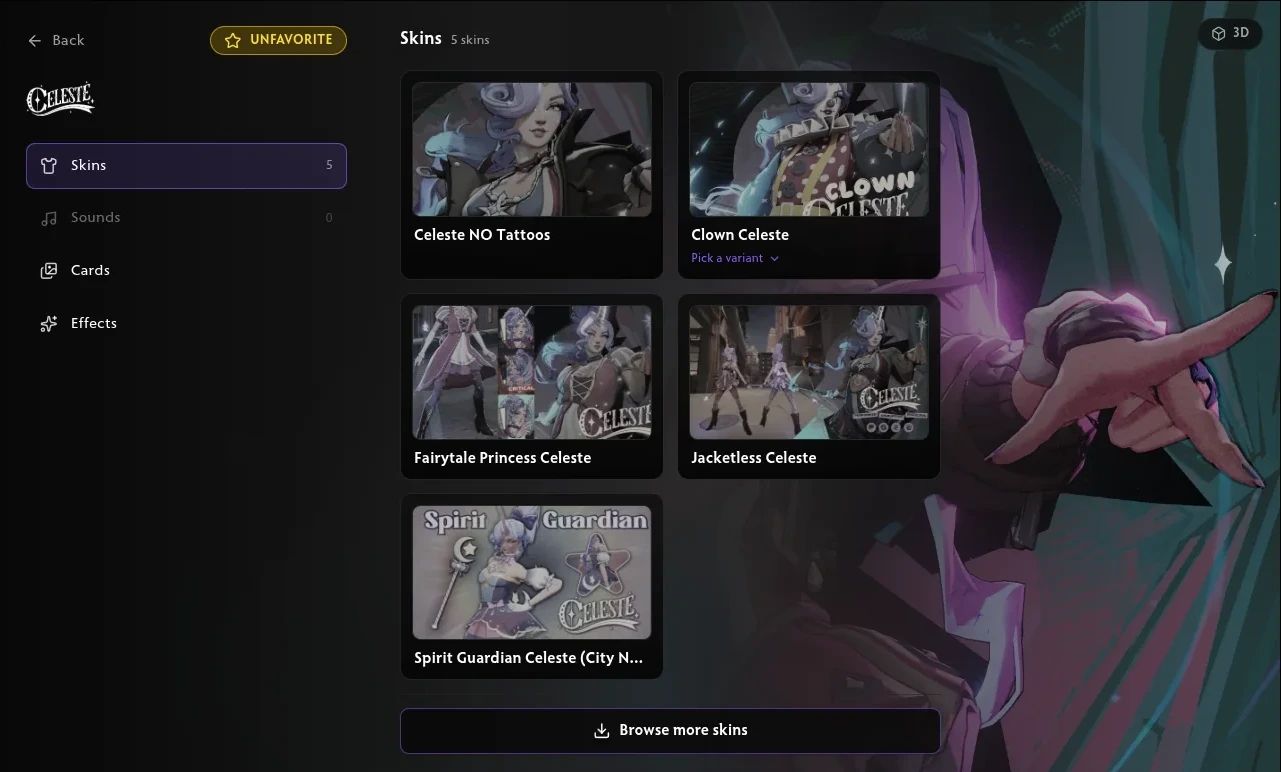The height and width of the screenshot is (772, 1281).
Task: Click the 'Spirit Guardian Celeste (City N...' title
Action: (528, 658)
